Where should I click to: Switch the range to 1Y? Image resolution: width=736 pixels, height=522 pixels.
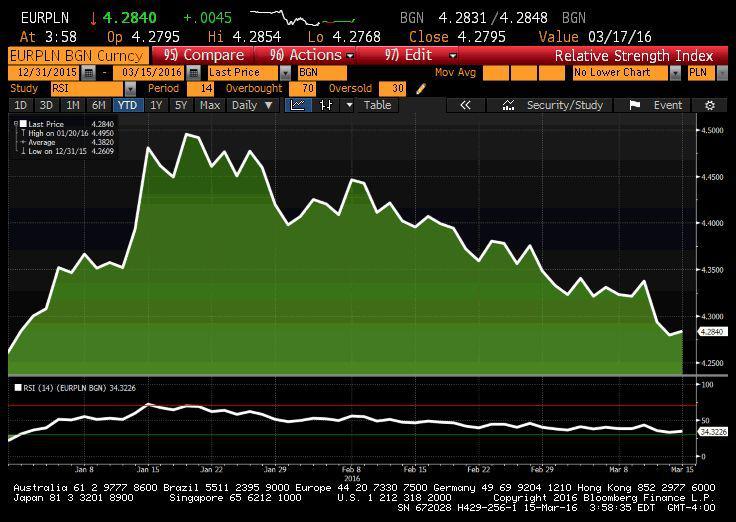tap(155, 105)
